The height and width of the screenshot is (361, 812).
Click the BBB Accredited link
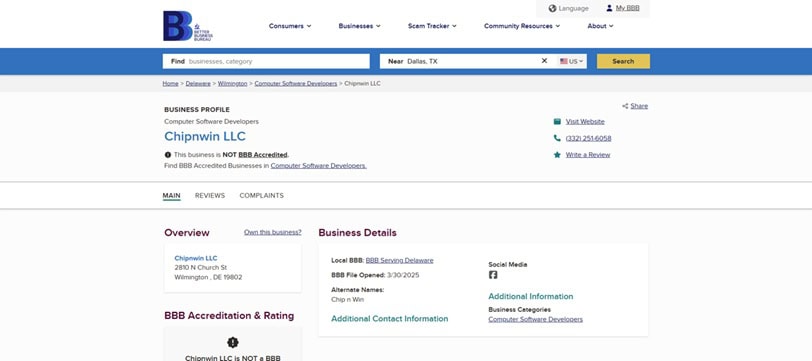tap(263, 155)
